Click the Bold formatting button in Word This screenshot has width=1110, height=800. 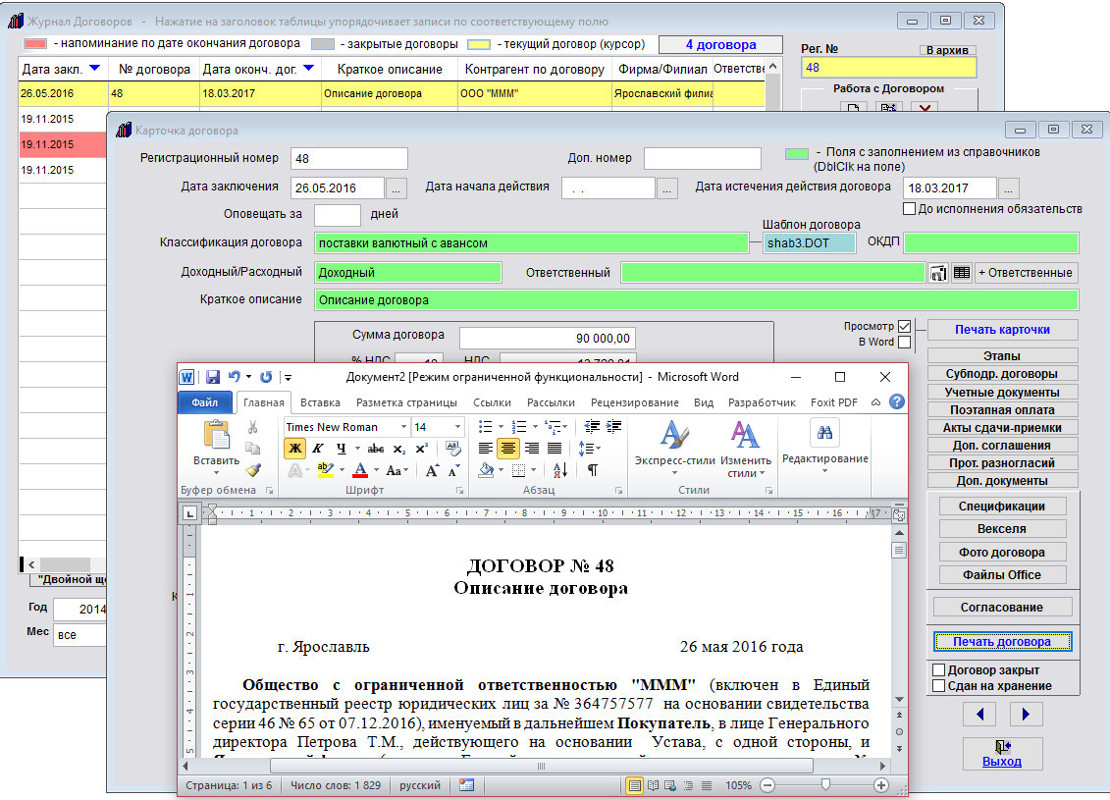click(295, 448)
